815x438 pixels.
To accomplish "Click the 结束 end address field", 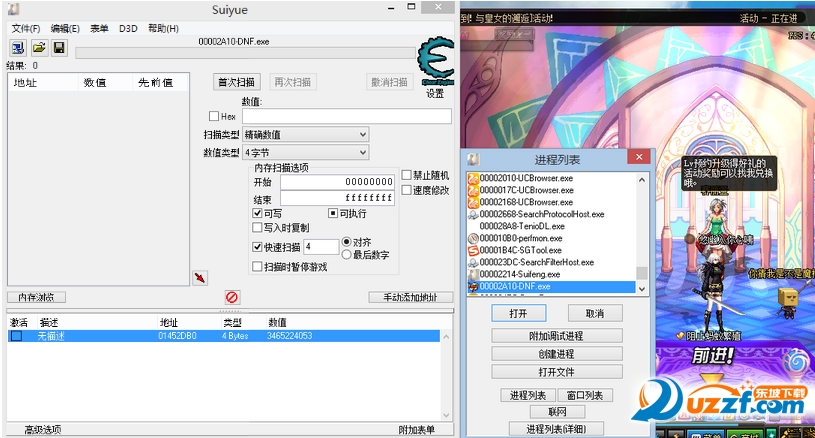I will coord(337,198).
